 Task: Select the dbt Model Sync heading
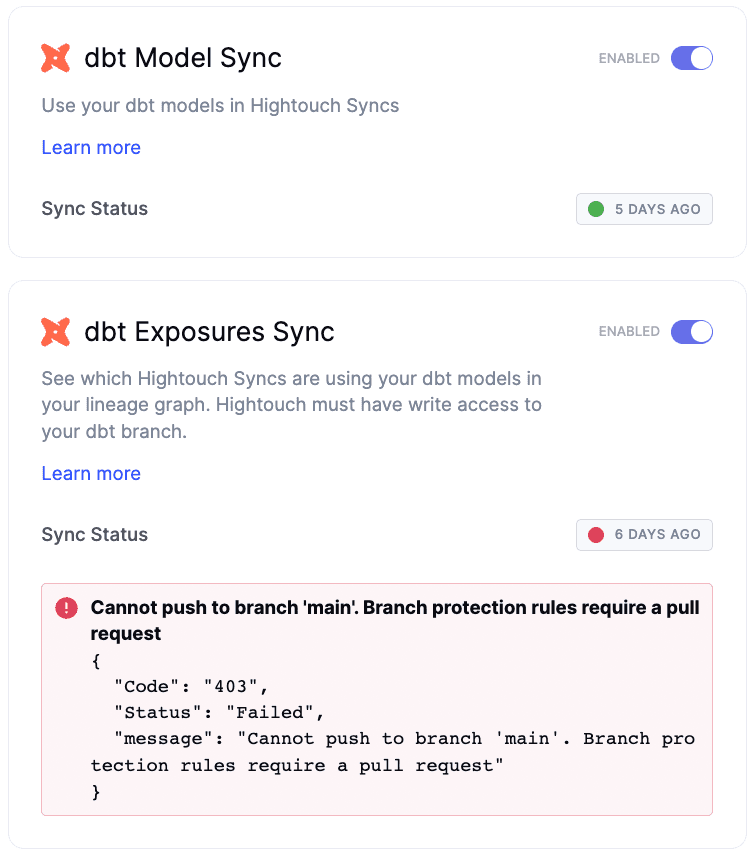click(x=183, y=58)
